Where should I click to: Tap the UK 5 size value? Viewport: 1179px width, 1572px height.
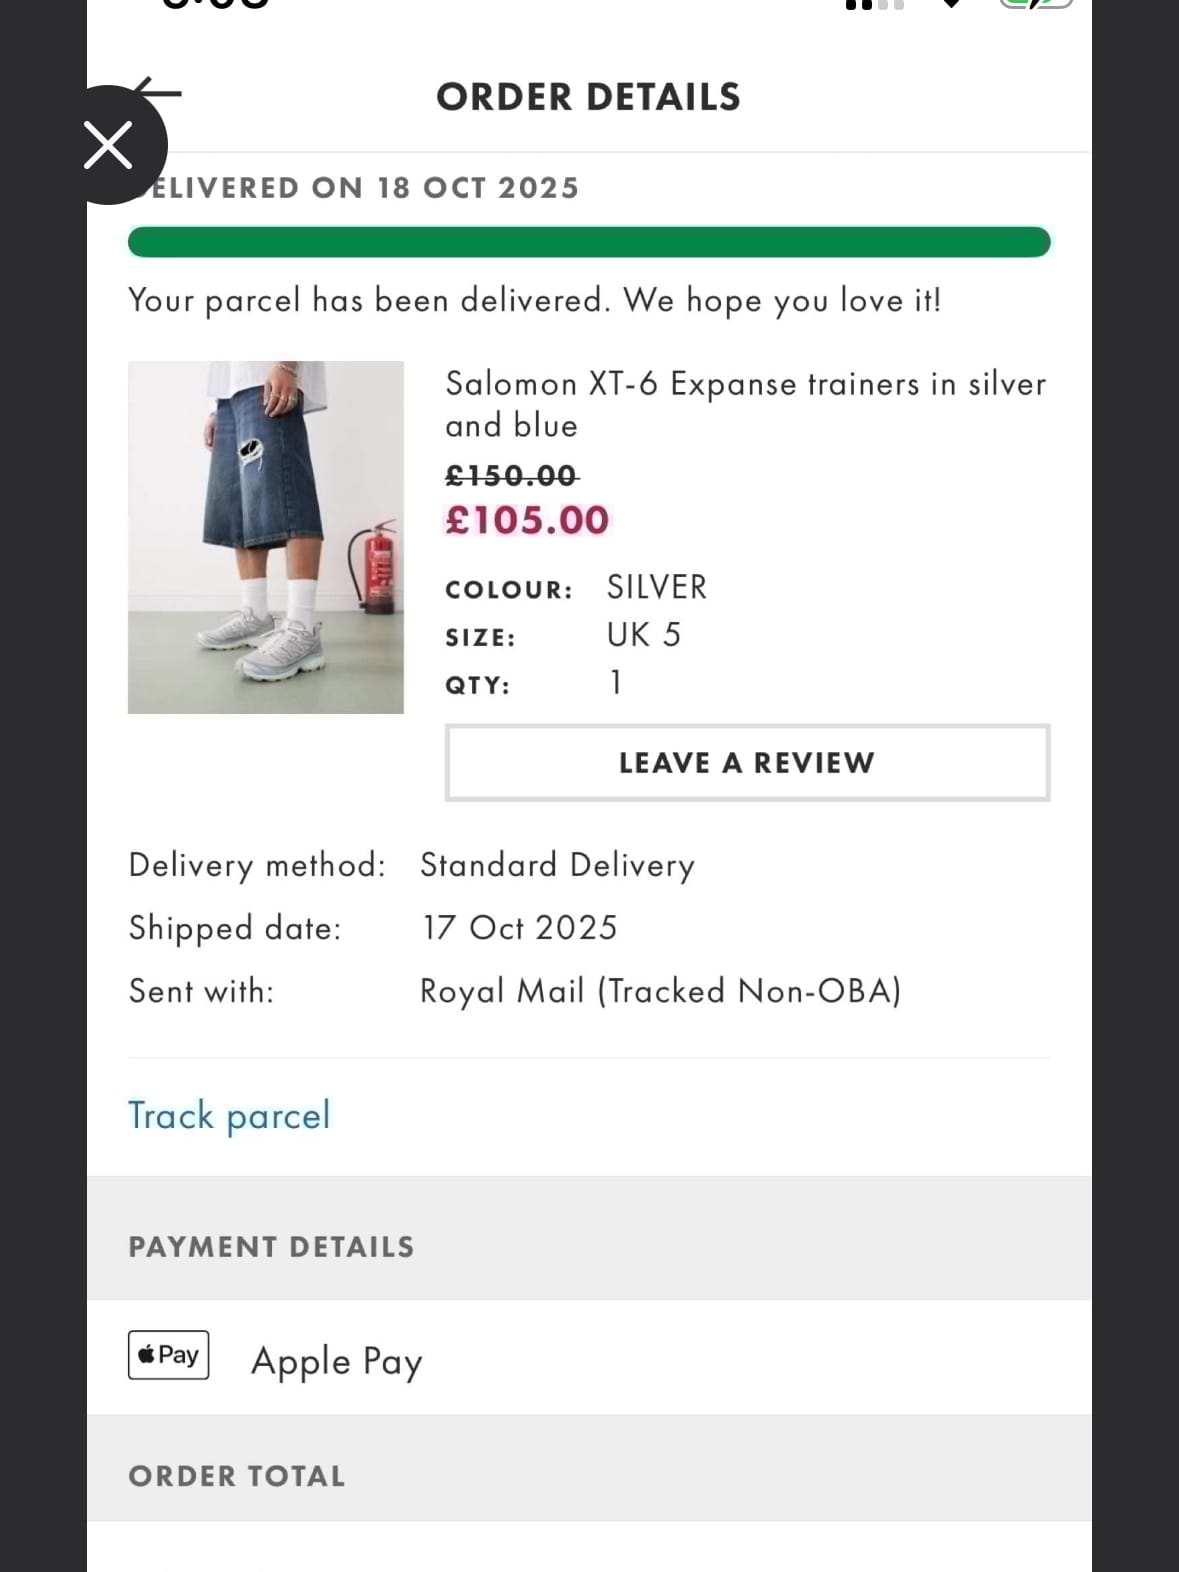(x=644, y=635)
